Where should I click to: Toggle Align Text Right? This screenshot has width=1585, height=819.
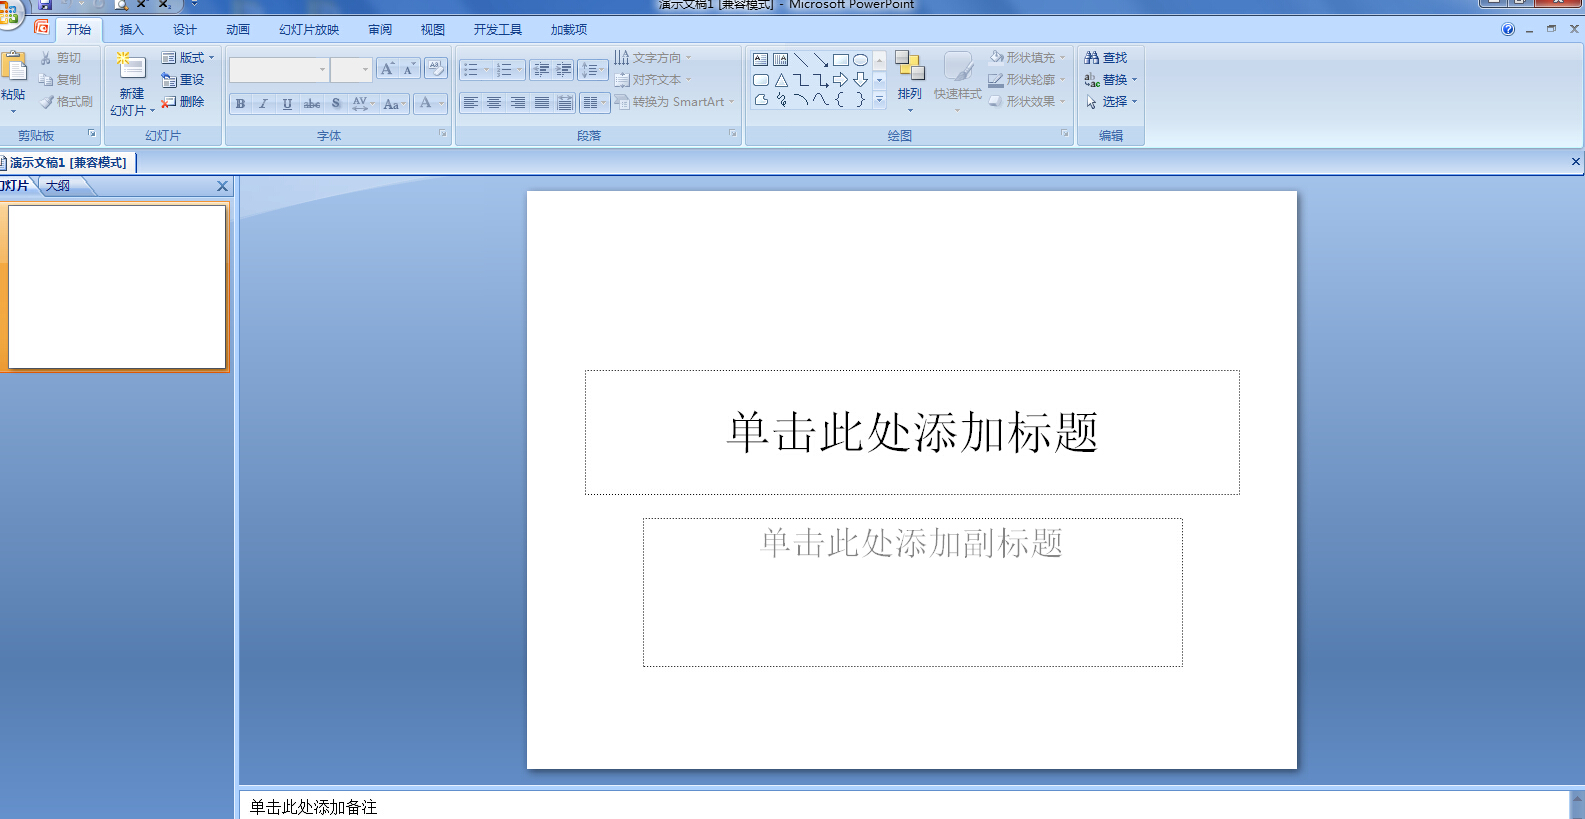point(518,103)
